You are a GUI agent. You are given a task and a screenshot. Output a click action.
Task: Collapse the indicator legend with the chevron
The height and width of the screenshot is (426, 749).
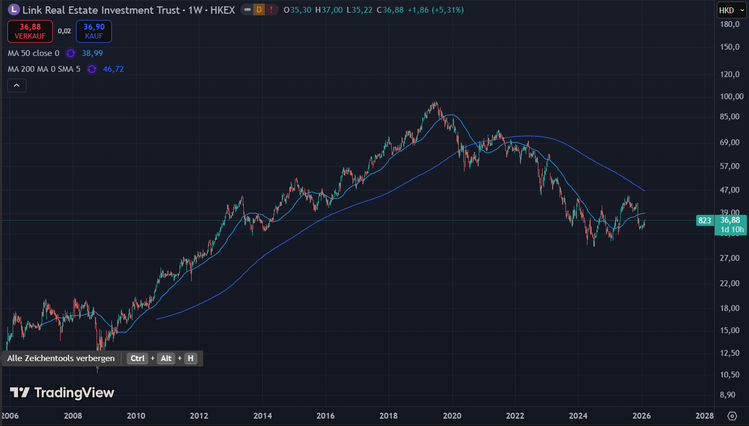16,86
